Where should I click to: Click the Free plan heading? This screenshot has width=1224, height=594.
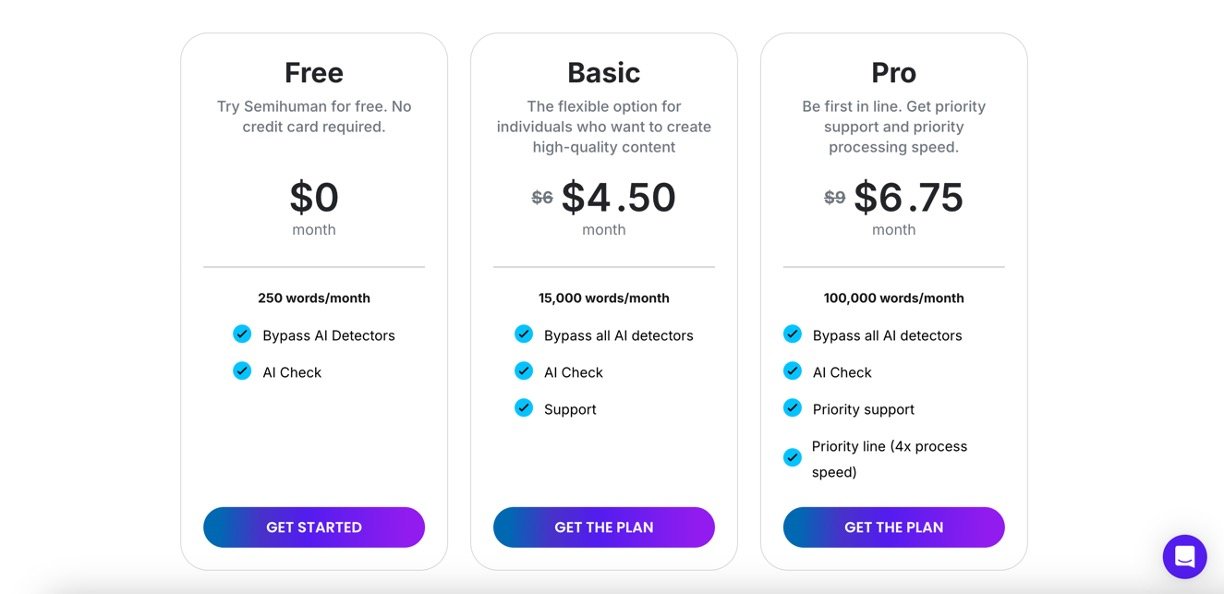314,73
